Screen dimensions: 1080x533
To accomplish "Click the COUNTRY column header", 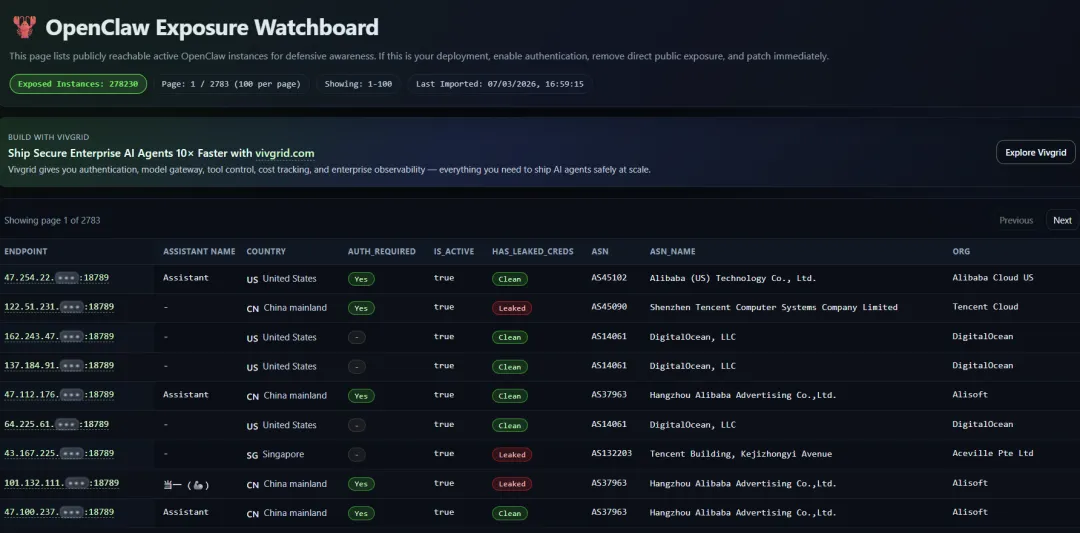I will click(266, 251).
